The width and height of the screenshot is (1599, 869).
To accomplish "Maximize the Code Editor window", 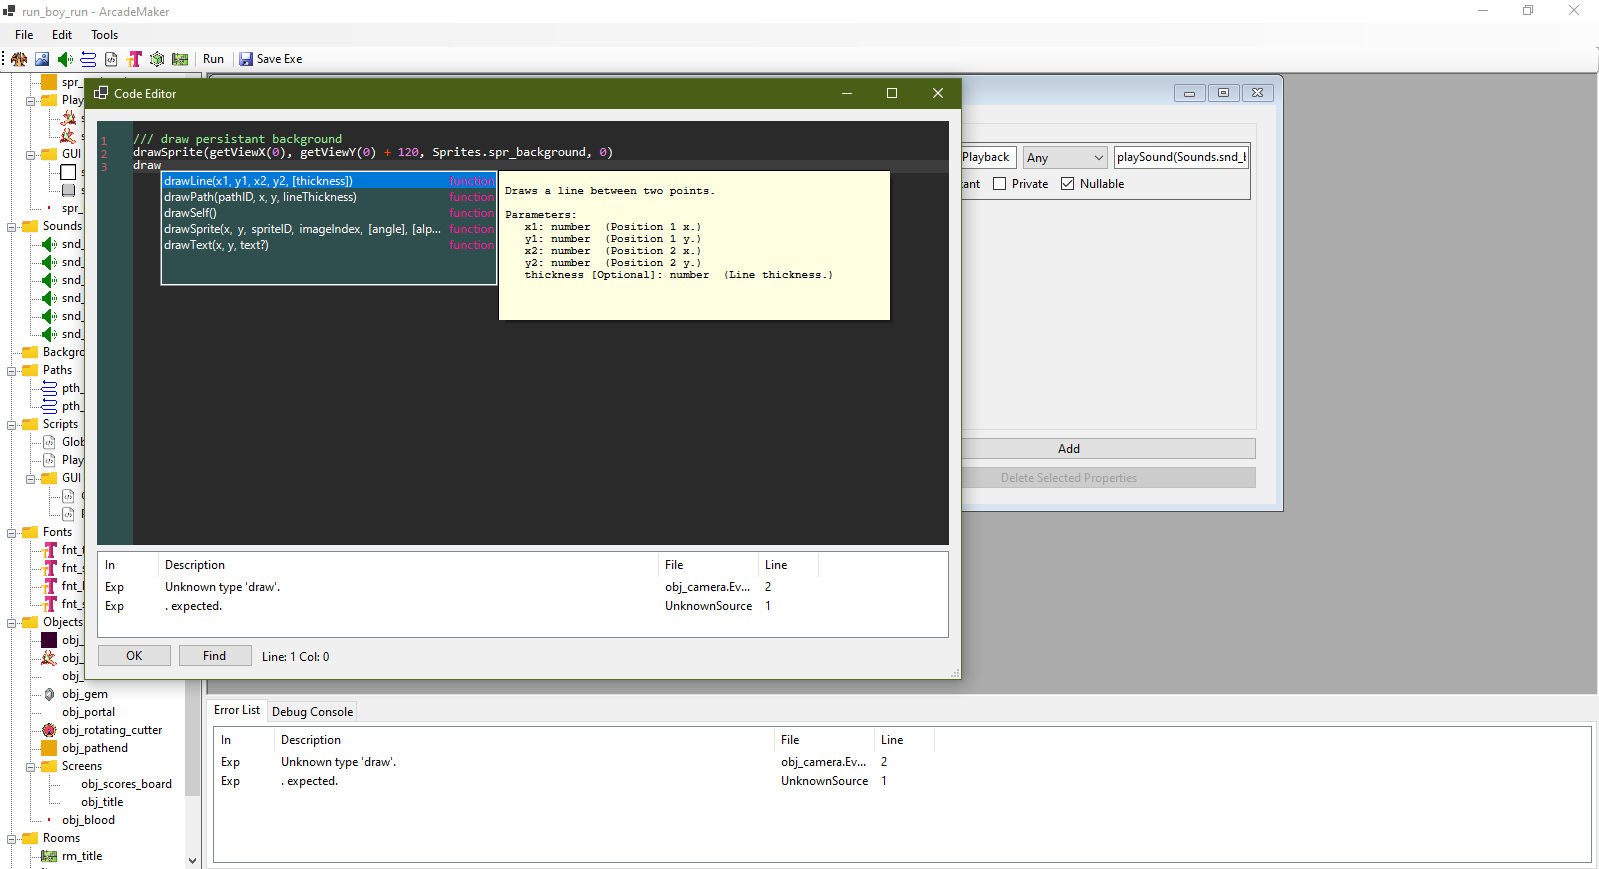I will coord(892,93).
